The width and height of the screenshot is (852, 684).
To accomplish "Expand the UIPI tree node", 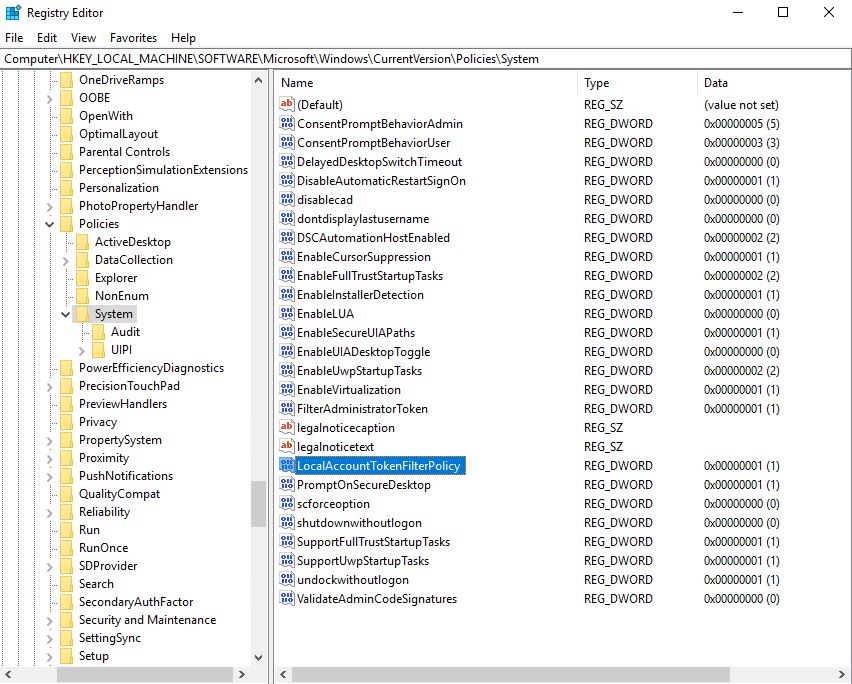I will tap(82, 350).
